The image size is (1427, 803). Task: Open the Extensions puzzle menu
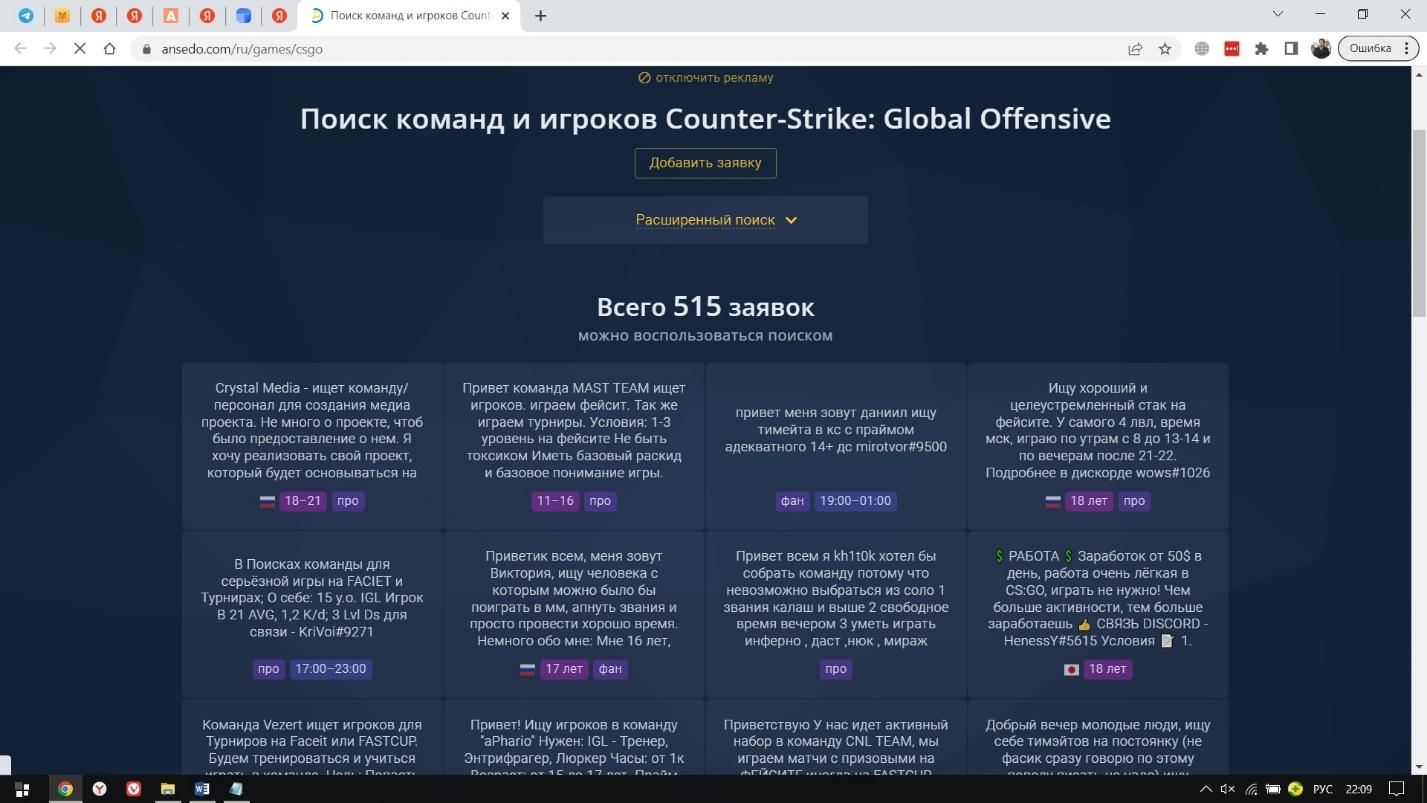1262,48
